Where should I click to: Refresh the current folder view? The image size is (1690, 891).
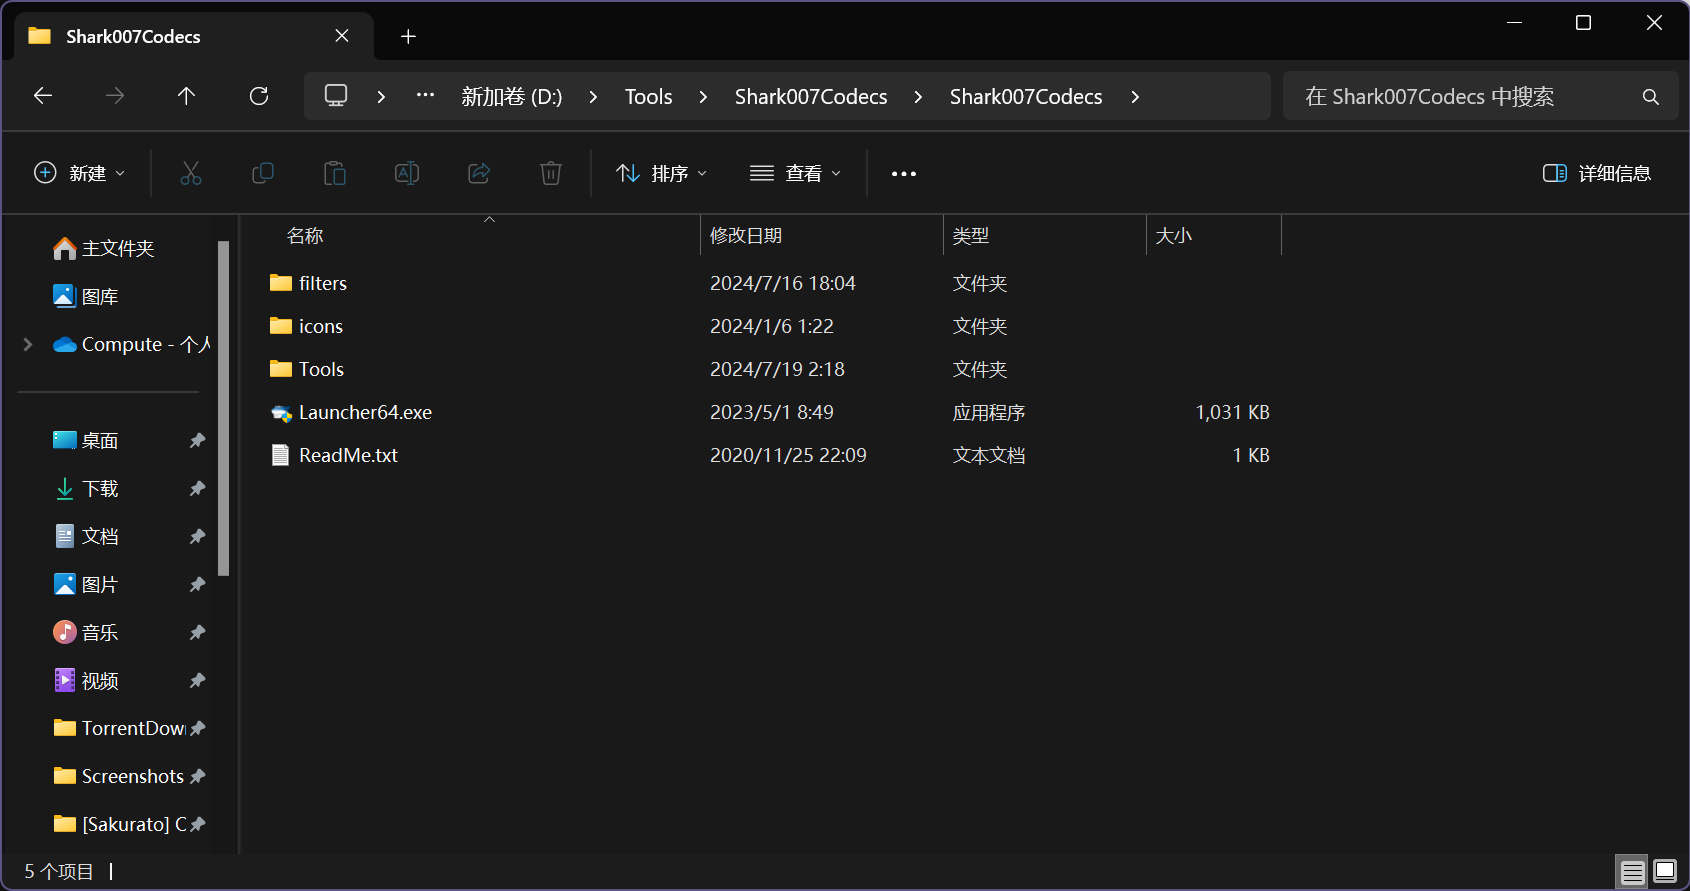(x=259, y=96)
